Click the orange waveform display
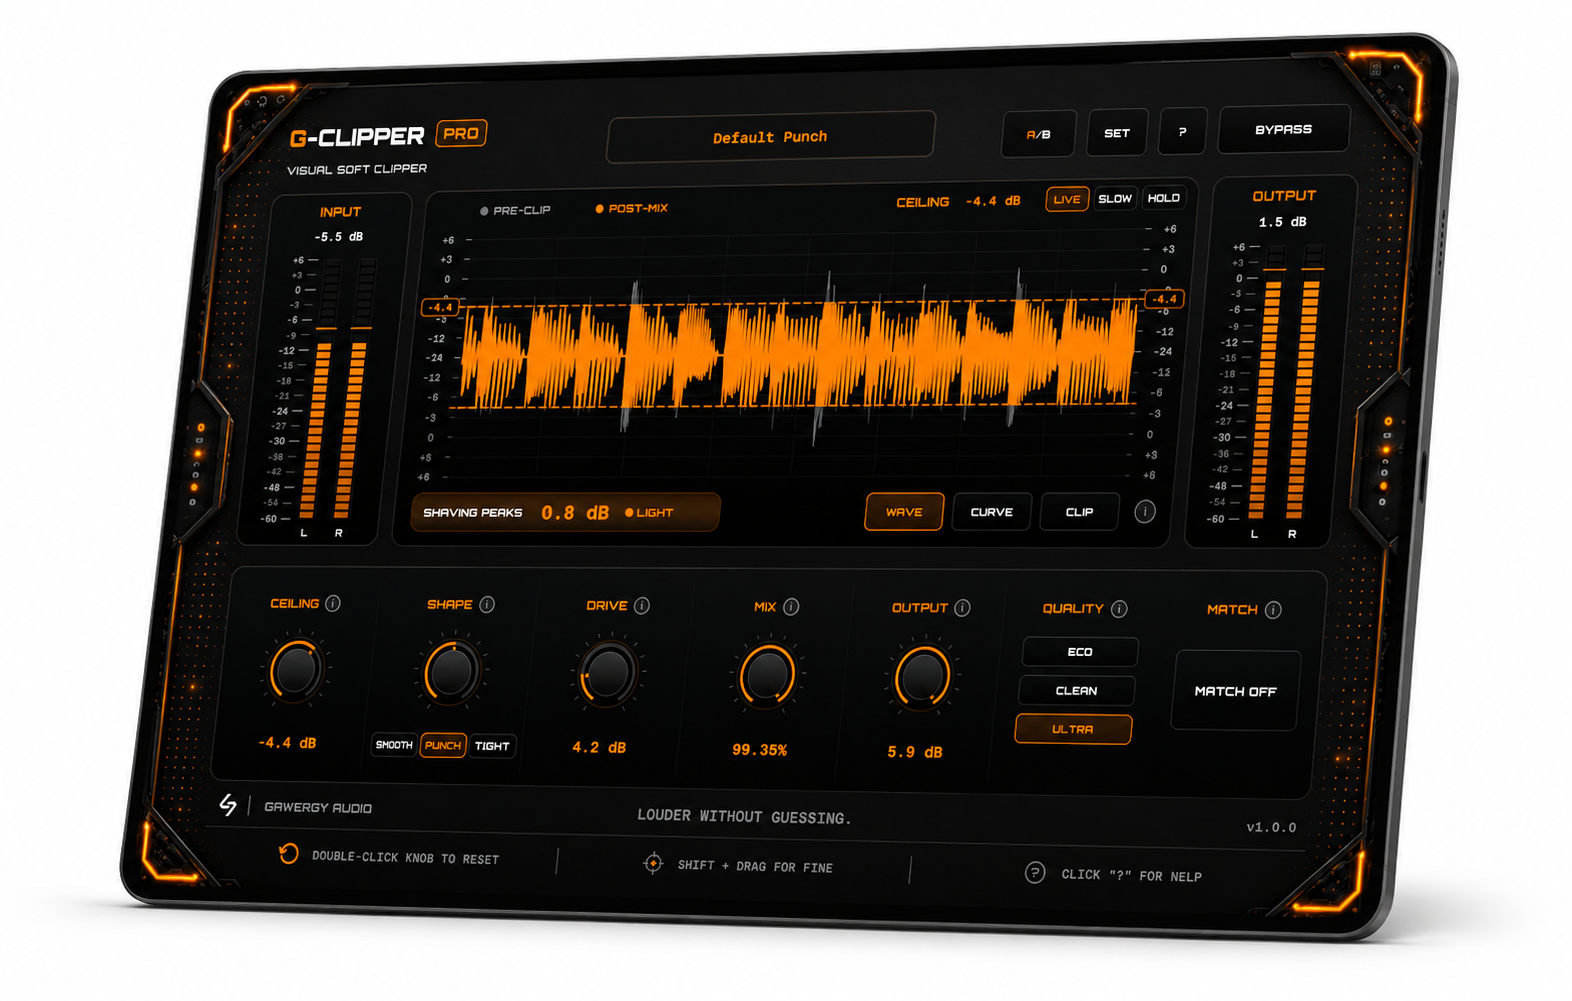 (797, 353)
